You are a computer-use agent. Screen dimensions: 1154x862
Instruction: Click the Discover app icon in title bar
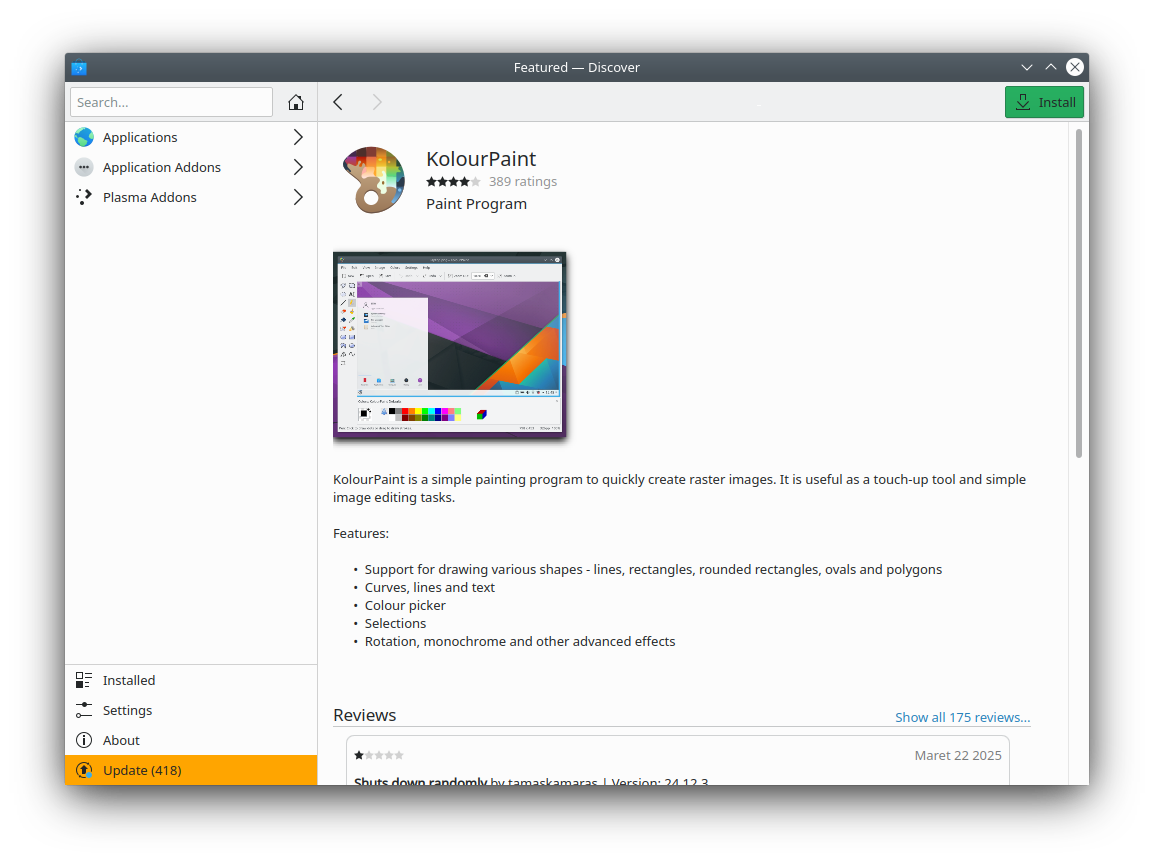[x=79, y=68]
